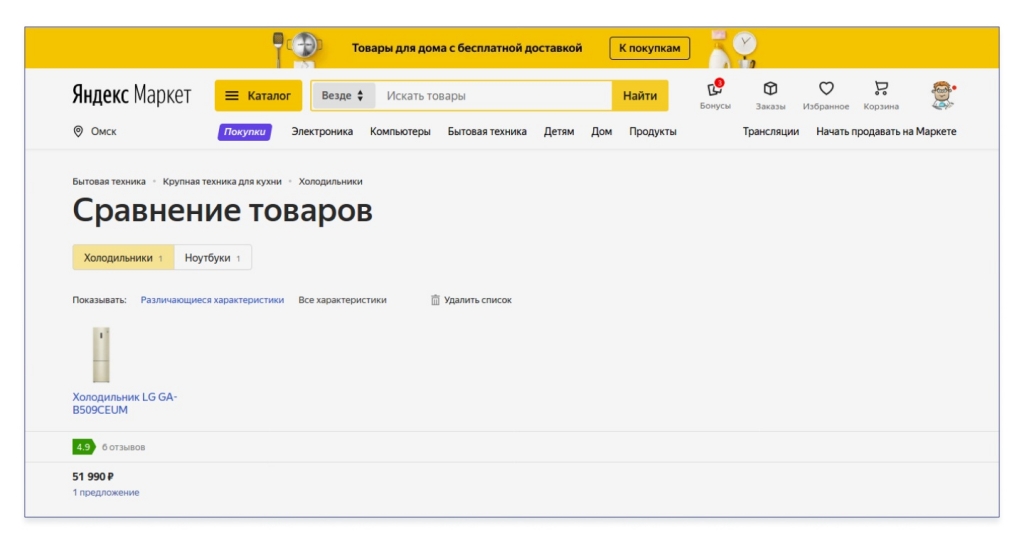
Task: Switch to the Ноутбуки comparison tab
Action: pos(213,257)
